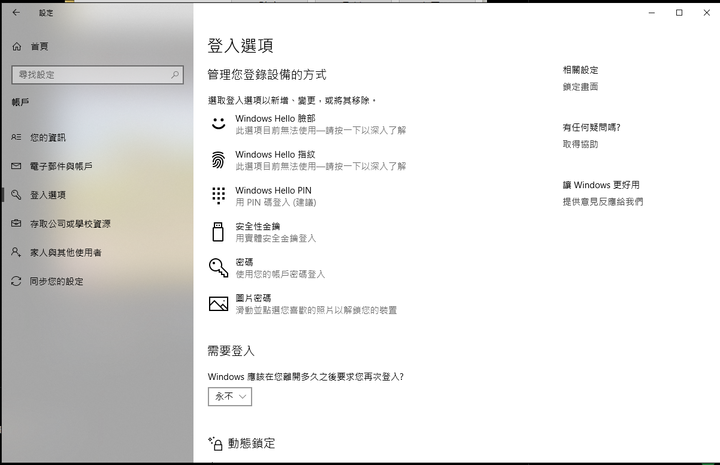Expand the Windows Hello 臉部 option

click(308, 124)
